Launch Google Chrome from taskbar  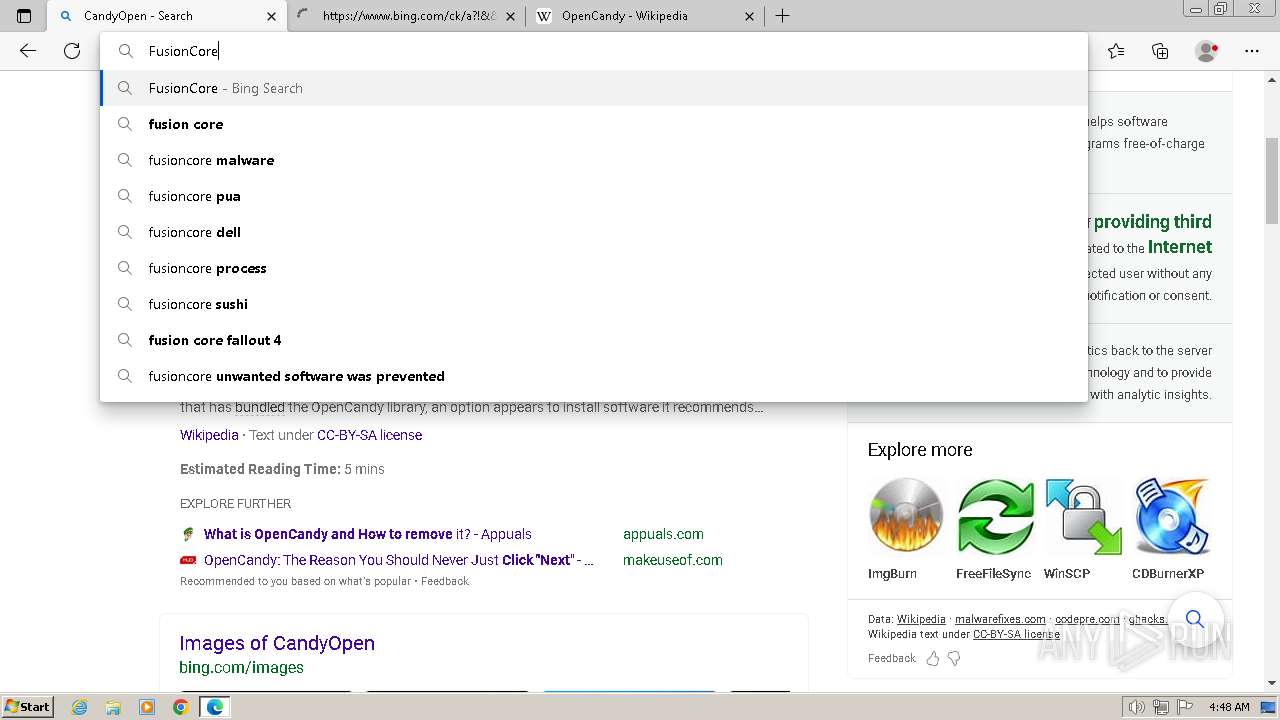tap(180, 707)
